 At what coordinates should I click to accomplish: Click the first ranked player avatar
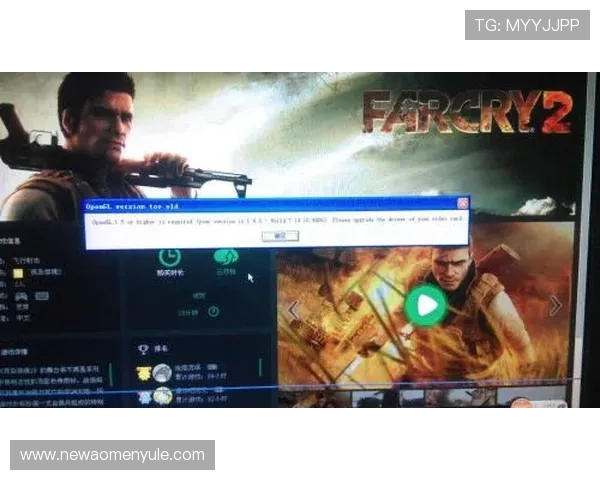coord(161,373)
